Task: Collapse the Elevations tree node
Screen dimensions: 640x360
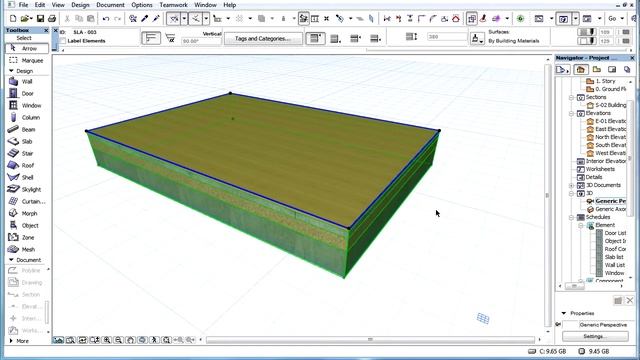Action: coord(571,113)
